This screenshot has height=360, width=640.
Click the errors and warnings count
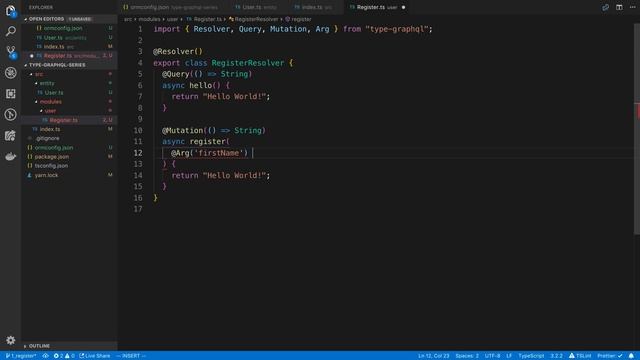[64, 356]
